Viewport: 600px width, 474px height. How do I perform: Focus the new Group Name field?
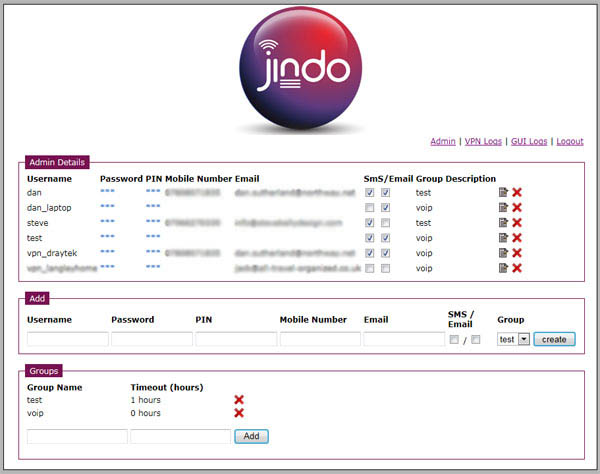tap(77, 437)
